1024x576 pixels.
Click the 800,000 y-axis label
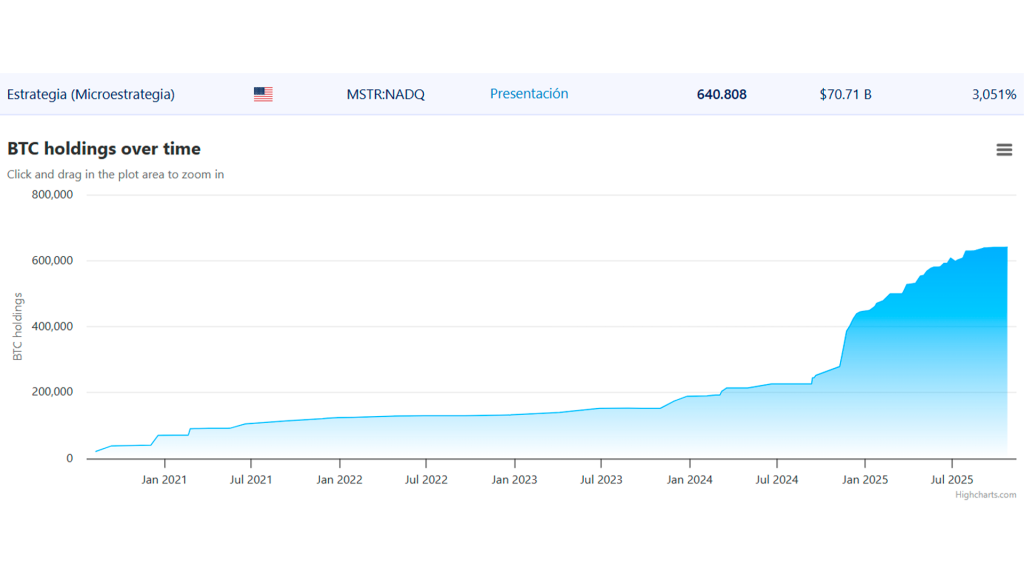coord(52,195)
